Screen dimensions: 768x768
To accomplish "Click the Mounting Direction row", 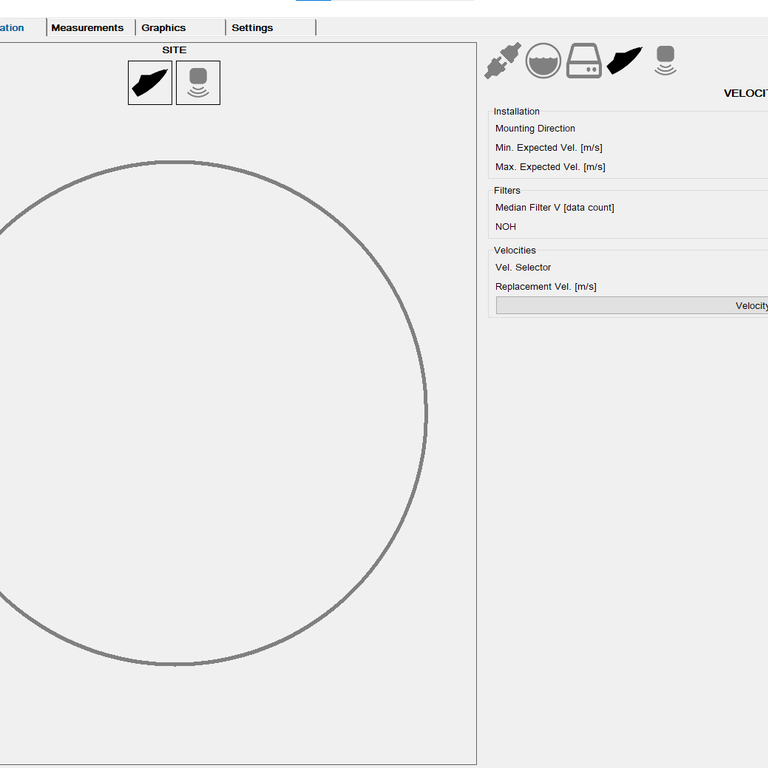I will pos(535,129).
